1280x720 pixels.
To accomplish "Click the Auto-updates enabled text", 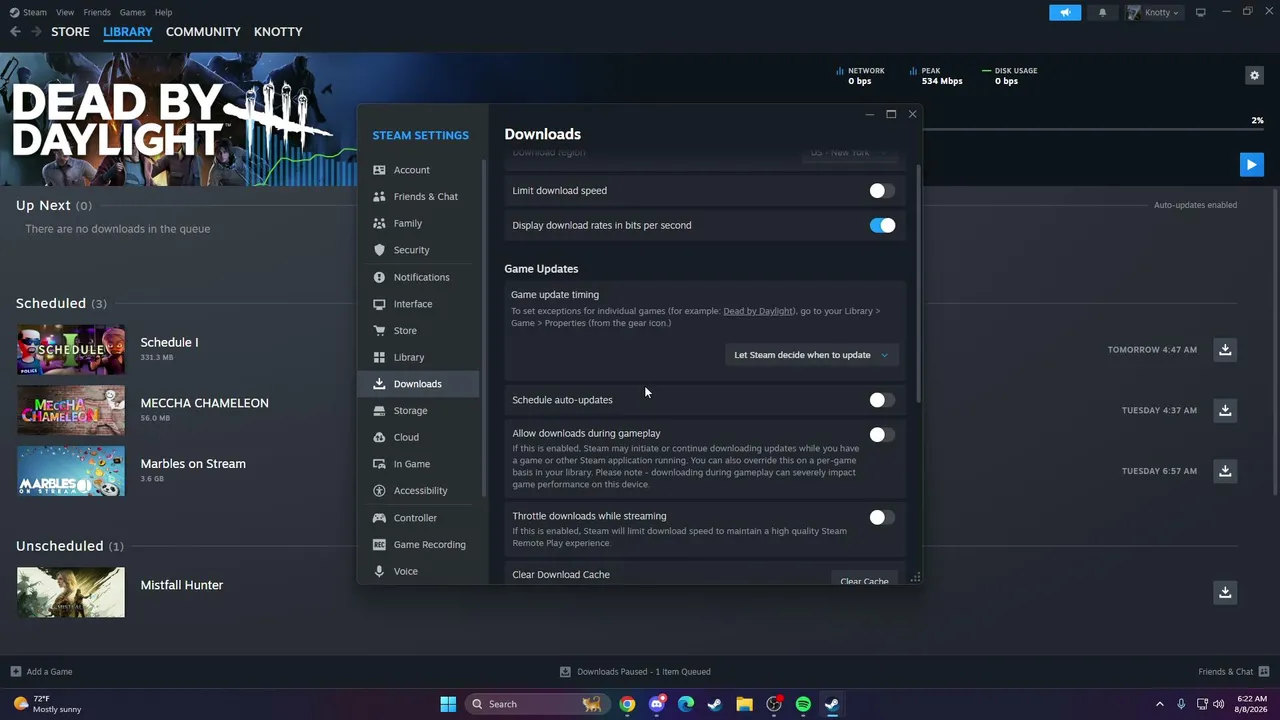I will point(1195,205).
